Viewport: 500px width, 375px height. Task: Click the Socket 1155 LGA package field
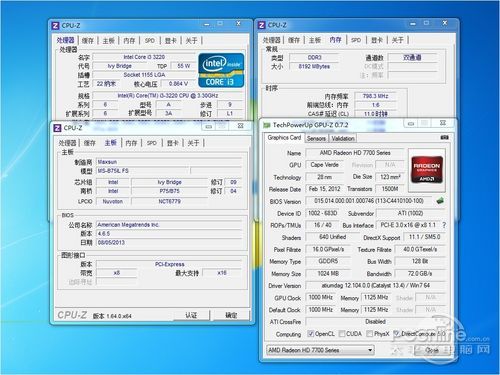144,75
